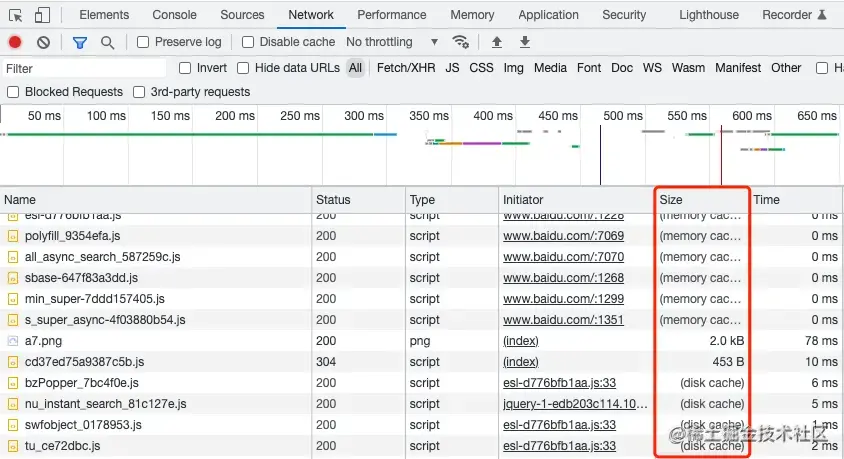Switch to the Elements tab
Viewport: 844px width, 459px height.
click(104, 15)
